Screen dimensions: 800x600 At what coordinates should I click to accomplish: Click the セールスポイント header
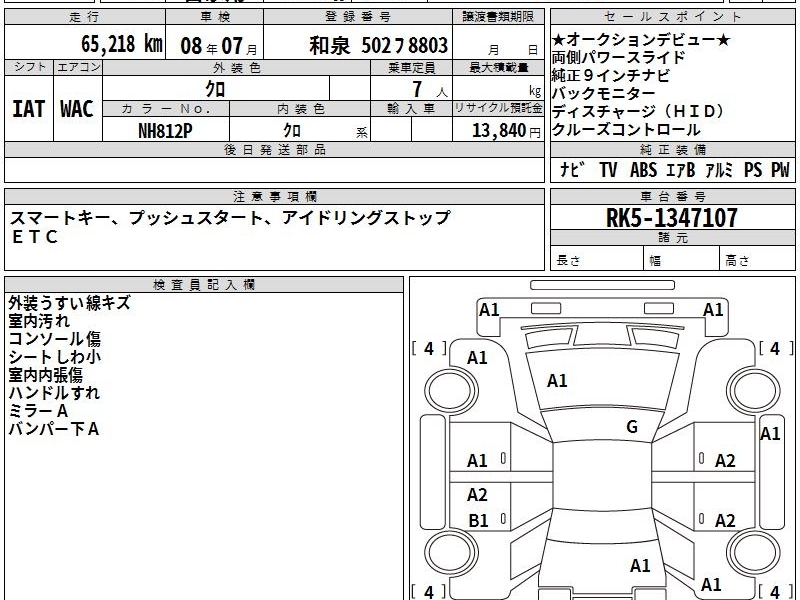672,17
